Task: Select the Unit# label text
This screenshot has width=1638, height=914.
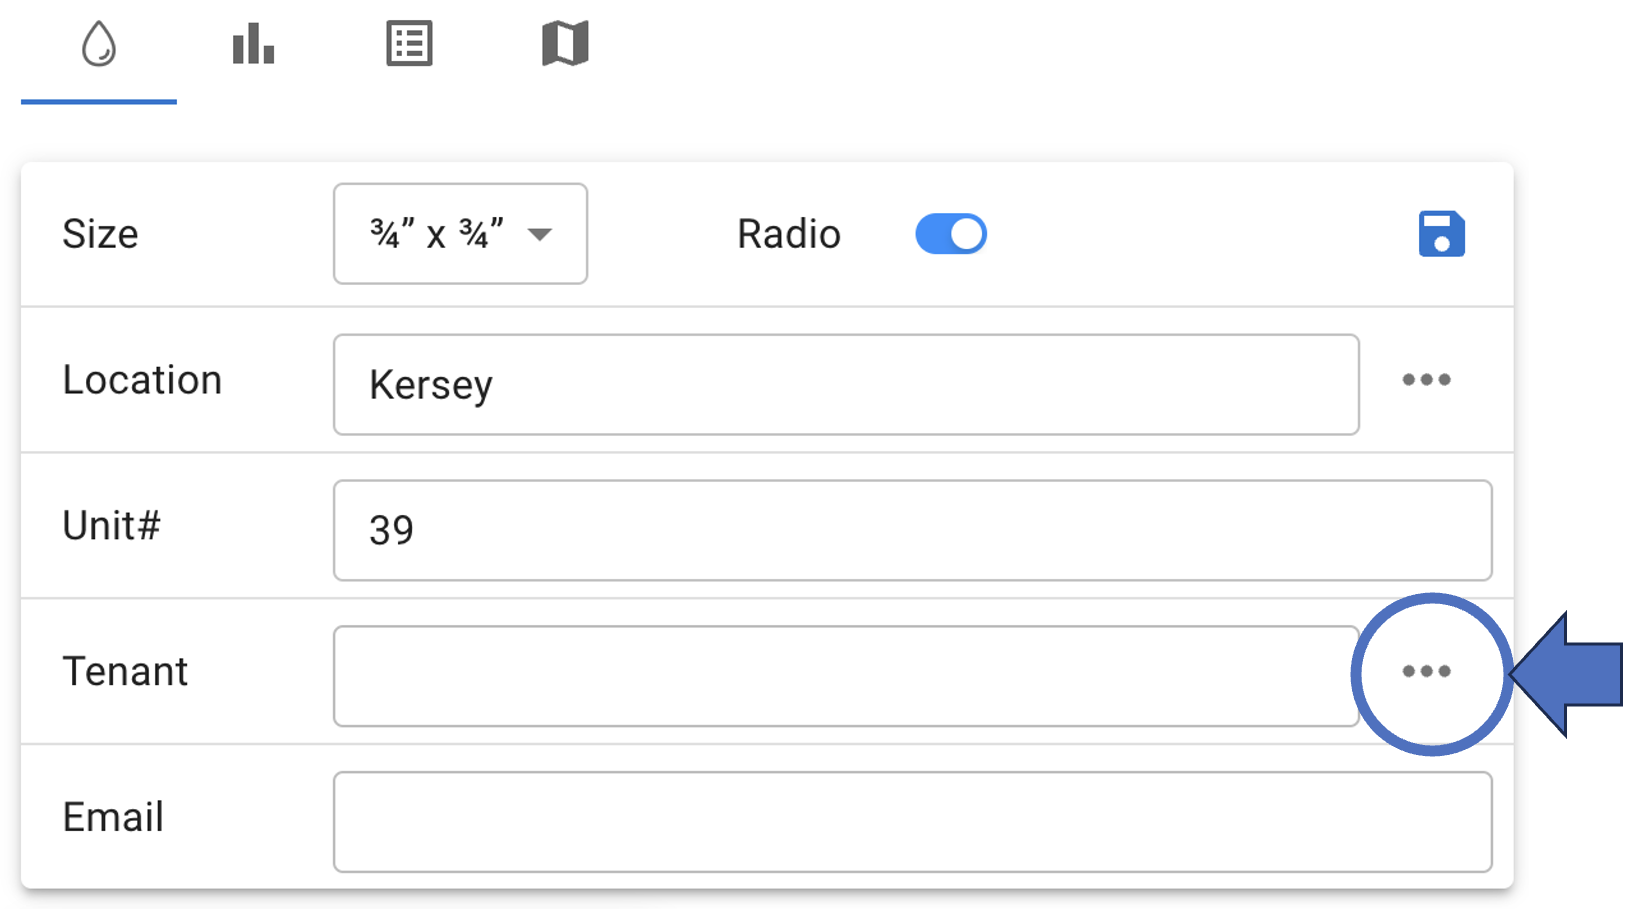Action: tap(111, 526)
